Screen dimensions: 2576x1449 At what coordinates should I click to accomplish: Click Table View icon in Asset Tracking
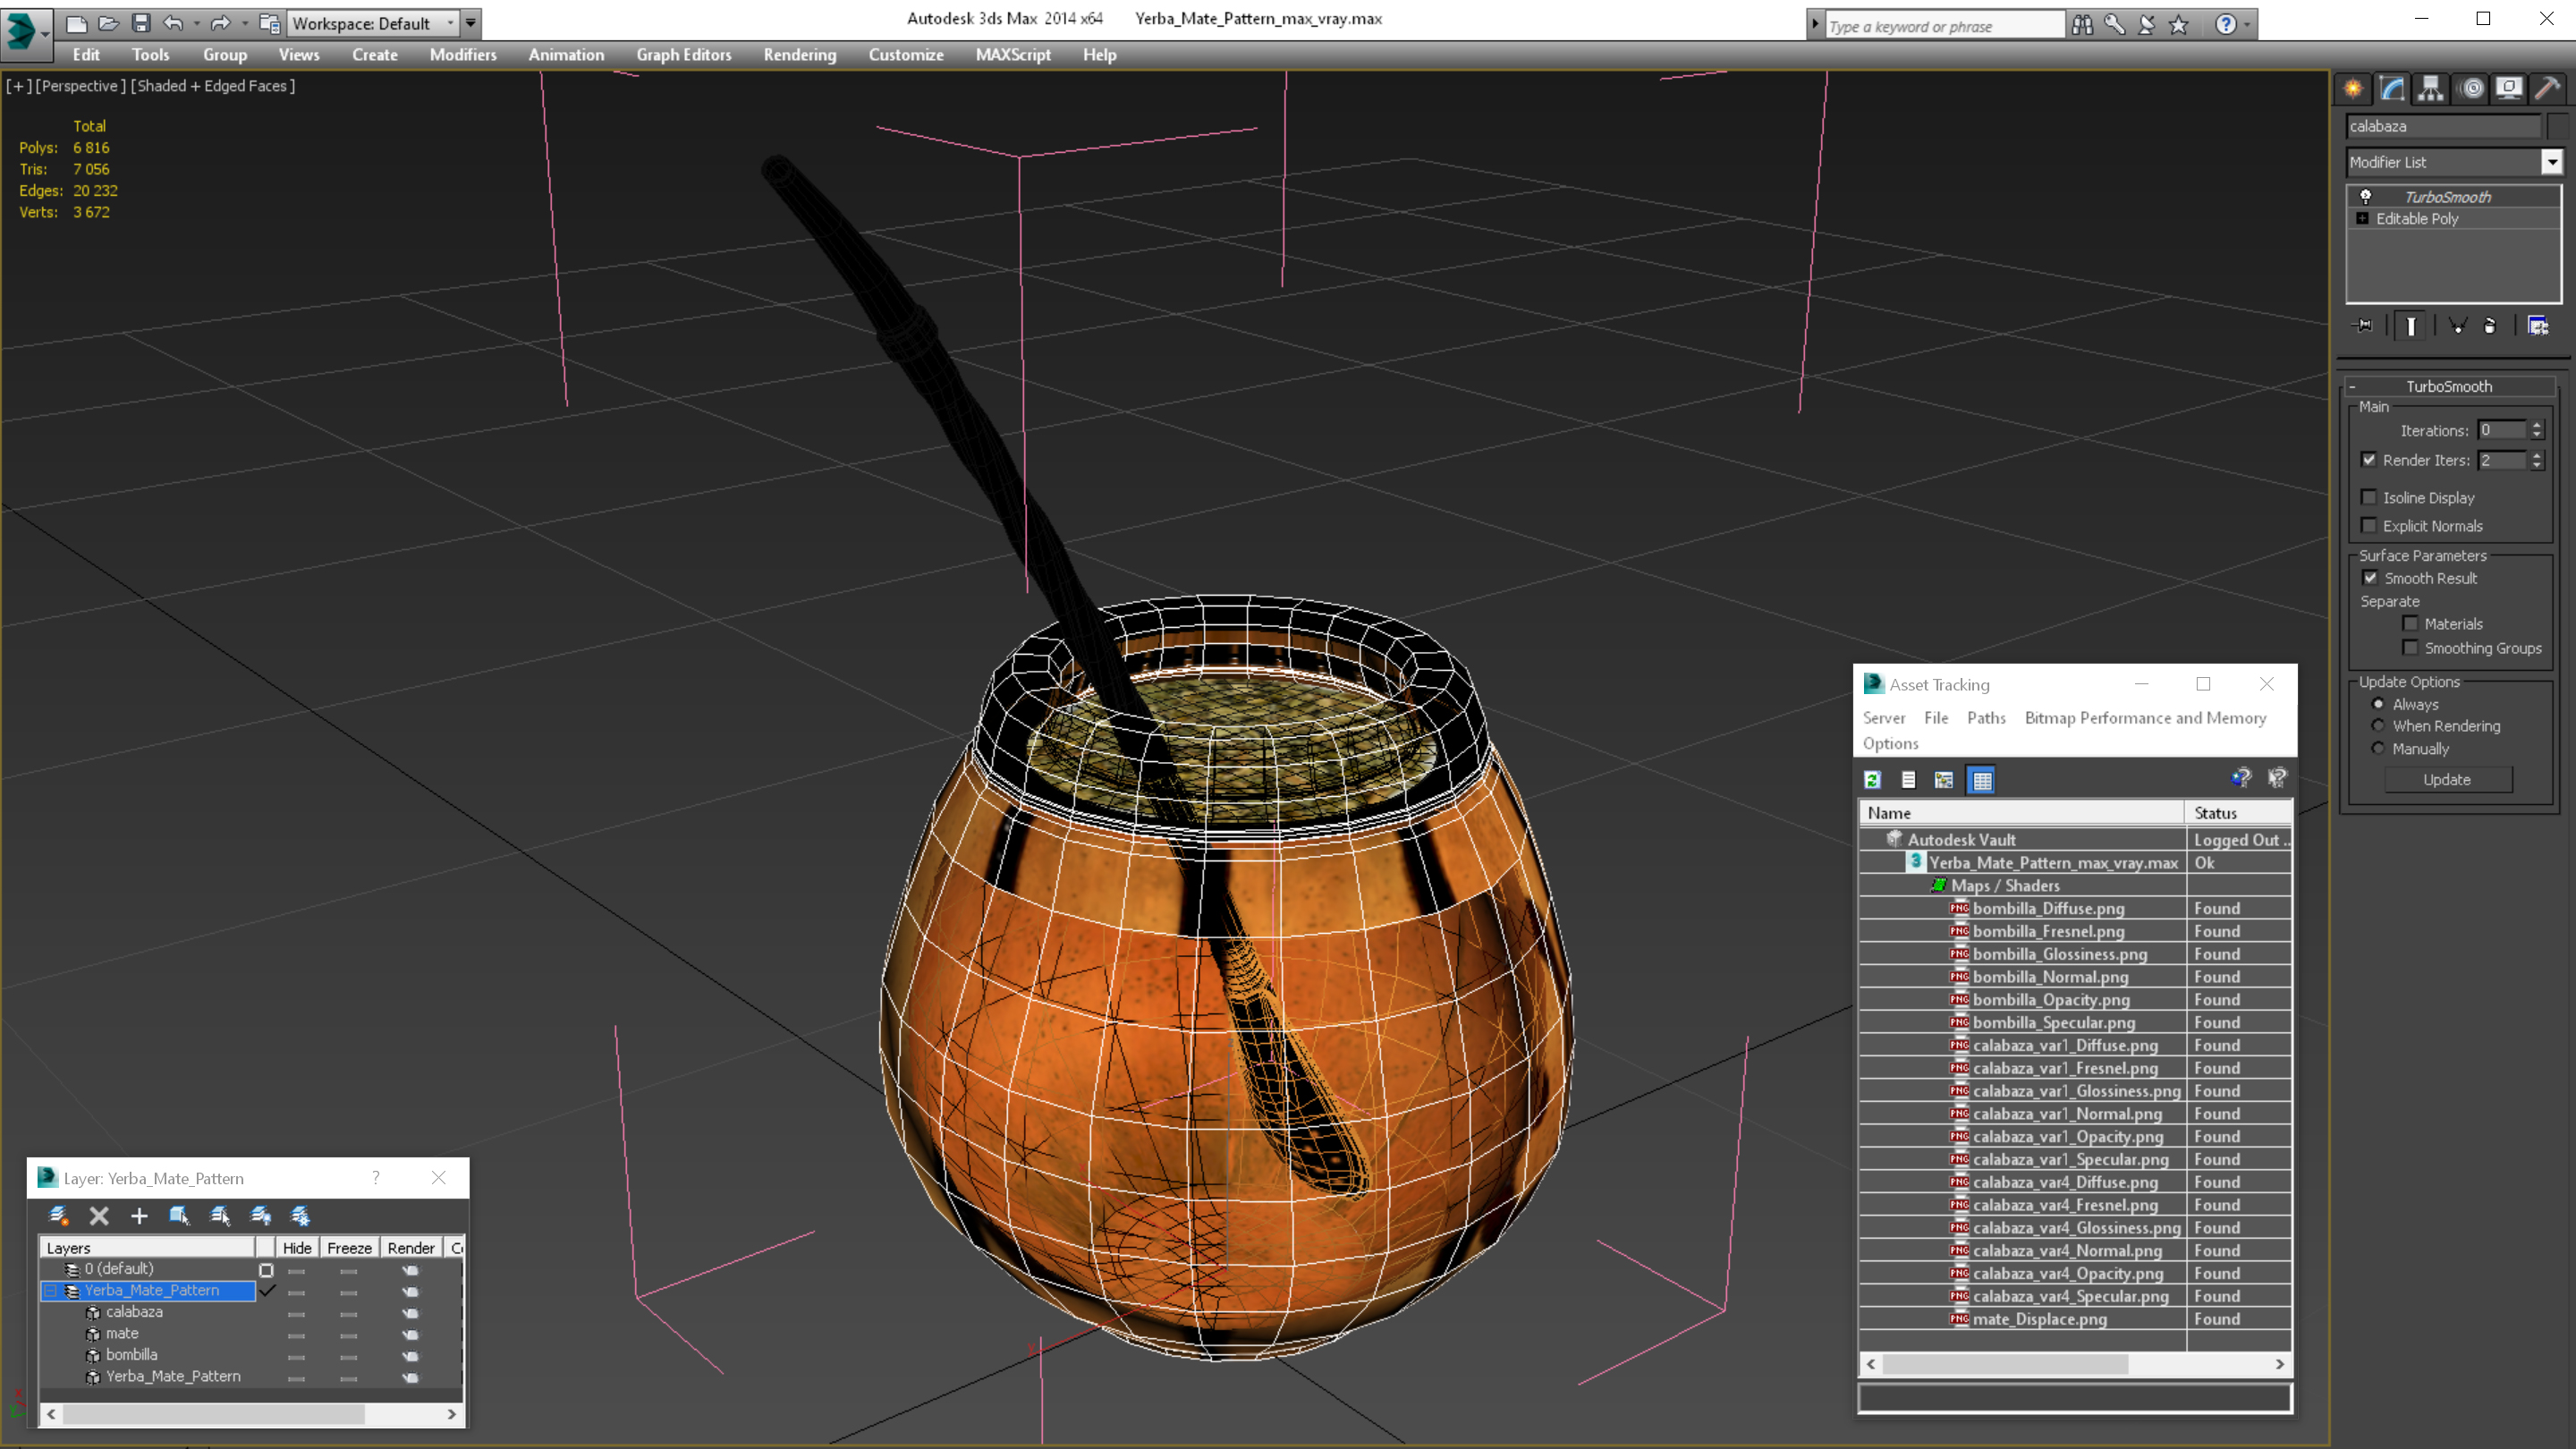click(1981, 780)
